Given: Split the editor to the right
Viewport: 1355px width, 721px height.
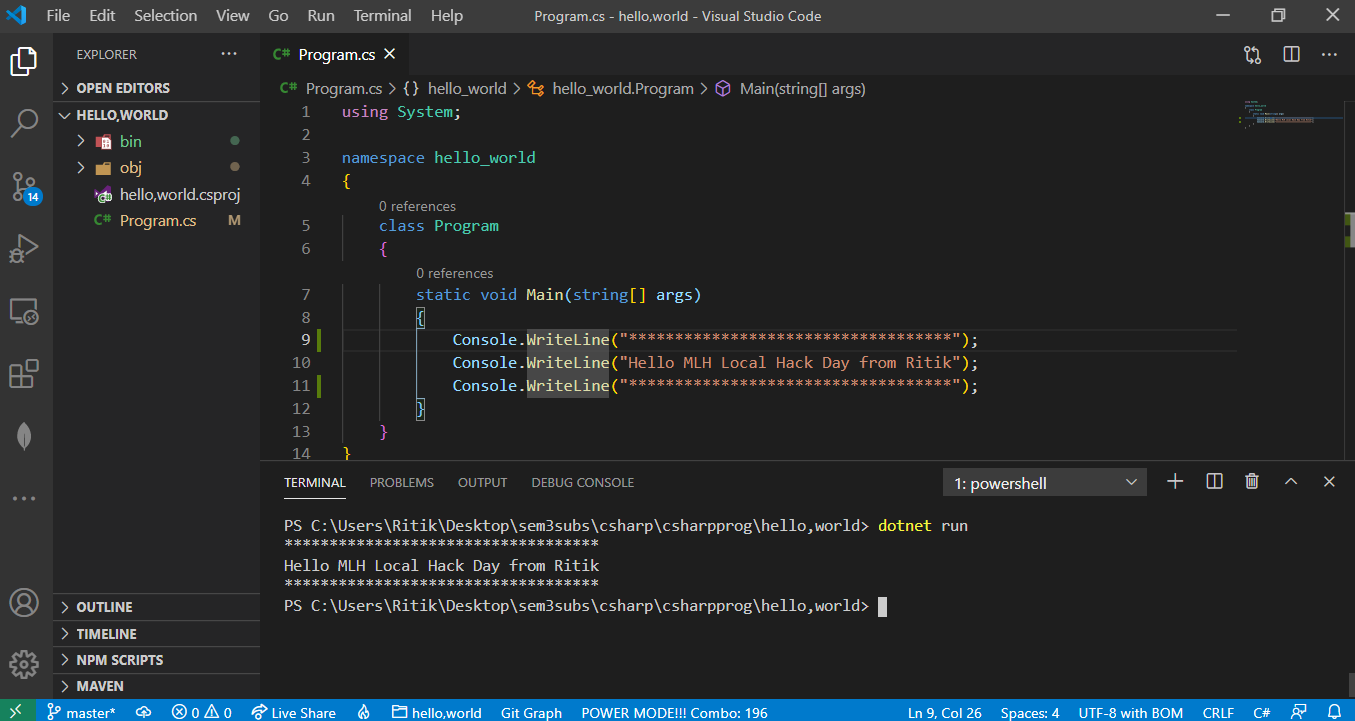Looking at the screenshot, I should [1292, 54].
